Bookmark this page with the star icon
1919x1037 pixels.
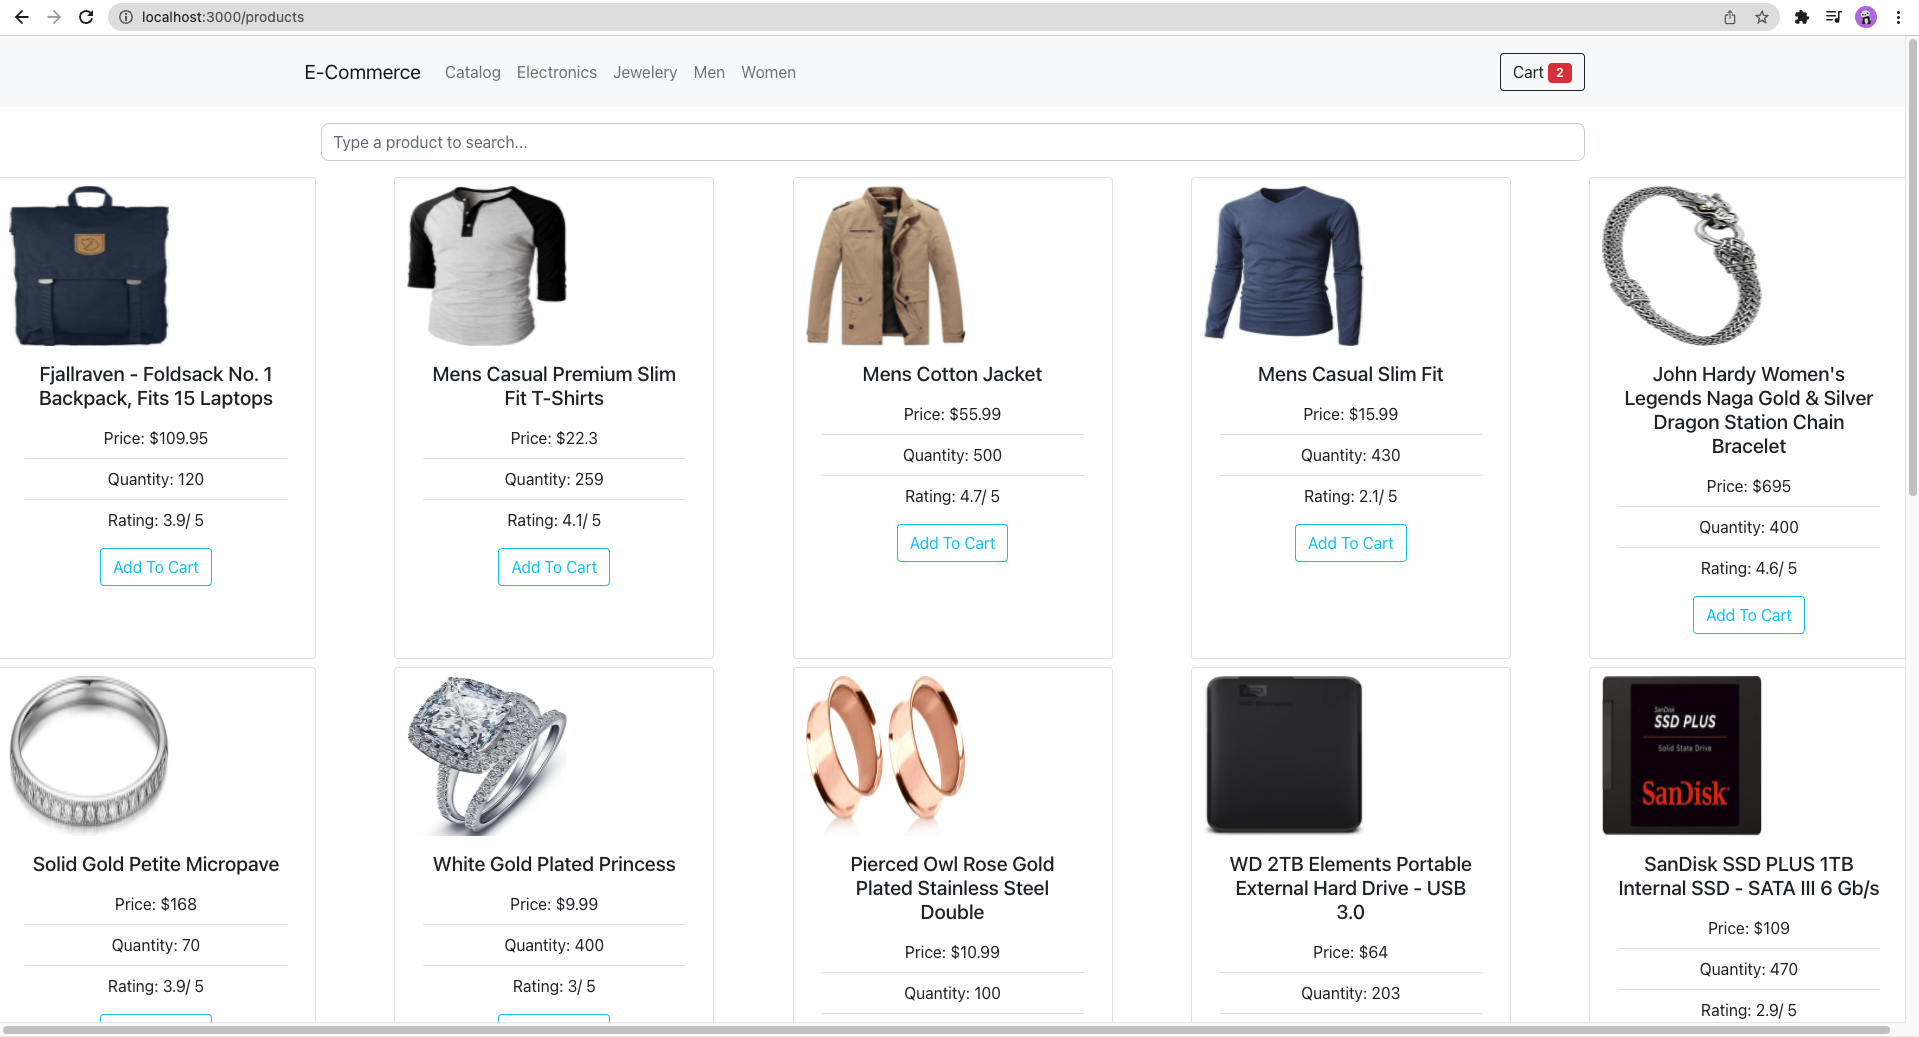[x=1762, y=17]
